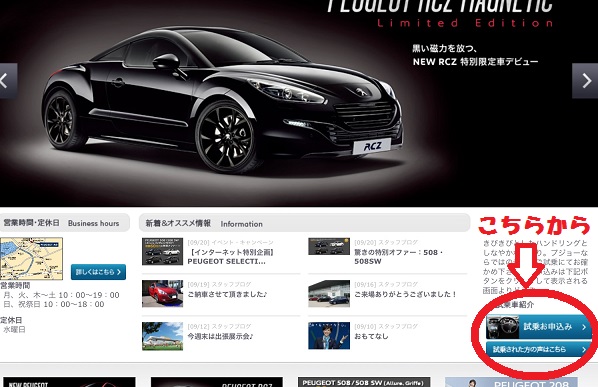This screenshot has height=387, width=598.
Task: Open the ご来場ありがとうございました blog post
Action: pos(405,294)
